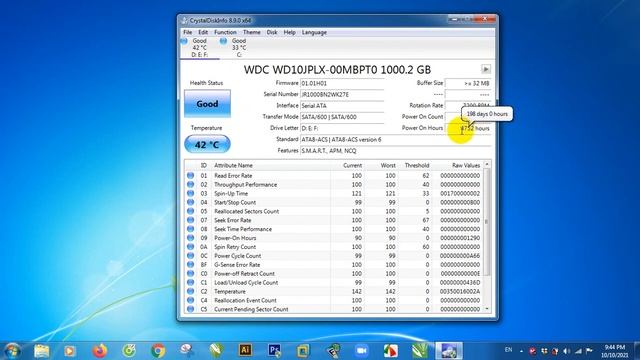Screen dimensions: 640x360
Task: Click the volume speaker tray icon
Action: coord(567,351)
